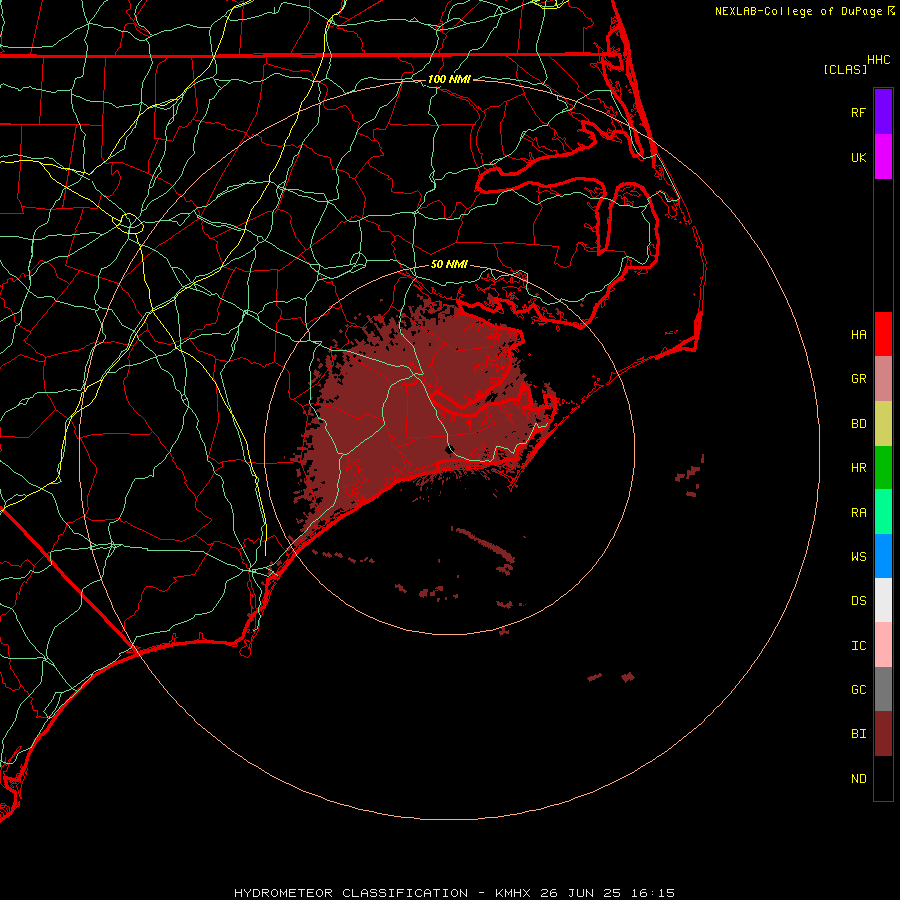This screenshot has height=900, width=900.
Task: Click the HA red legend swatch
Action: coord(883,334)
